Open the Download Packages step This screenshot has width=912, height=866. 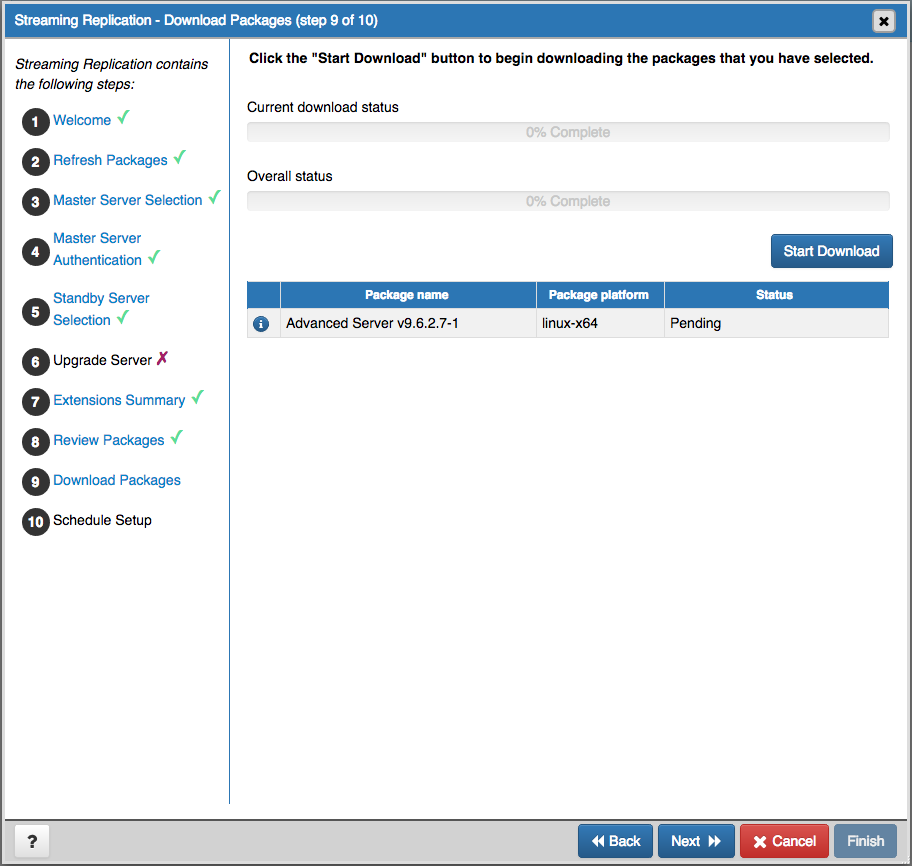click(117, 480)
